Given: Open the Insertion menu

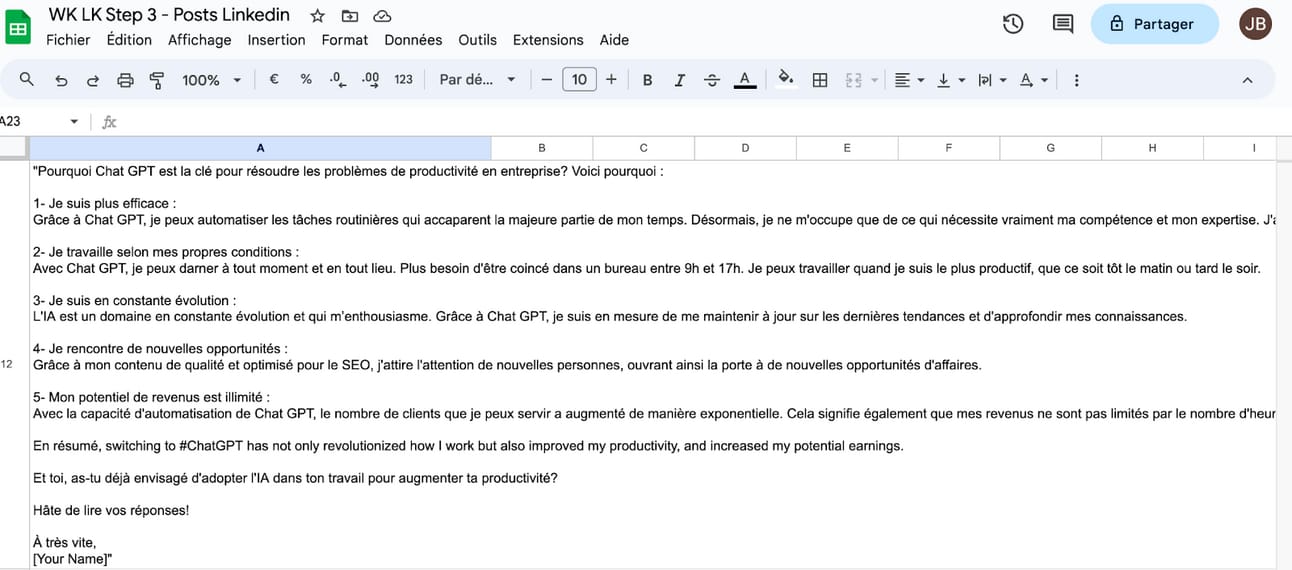Looking at the screenshot, I should 276,40.
